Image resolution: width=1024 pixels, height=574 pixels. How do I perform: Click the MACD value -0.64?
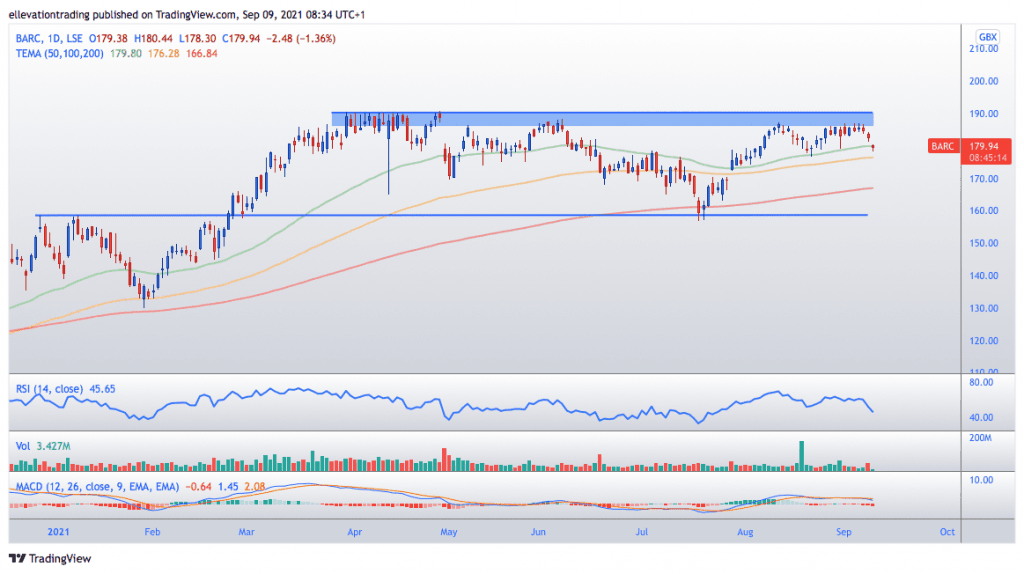pyautogui.click(x=199, y=486)
